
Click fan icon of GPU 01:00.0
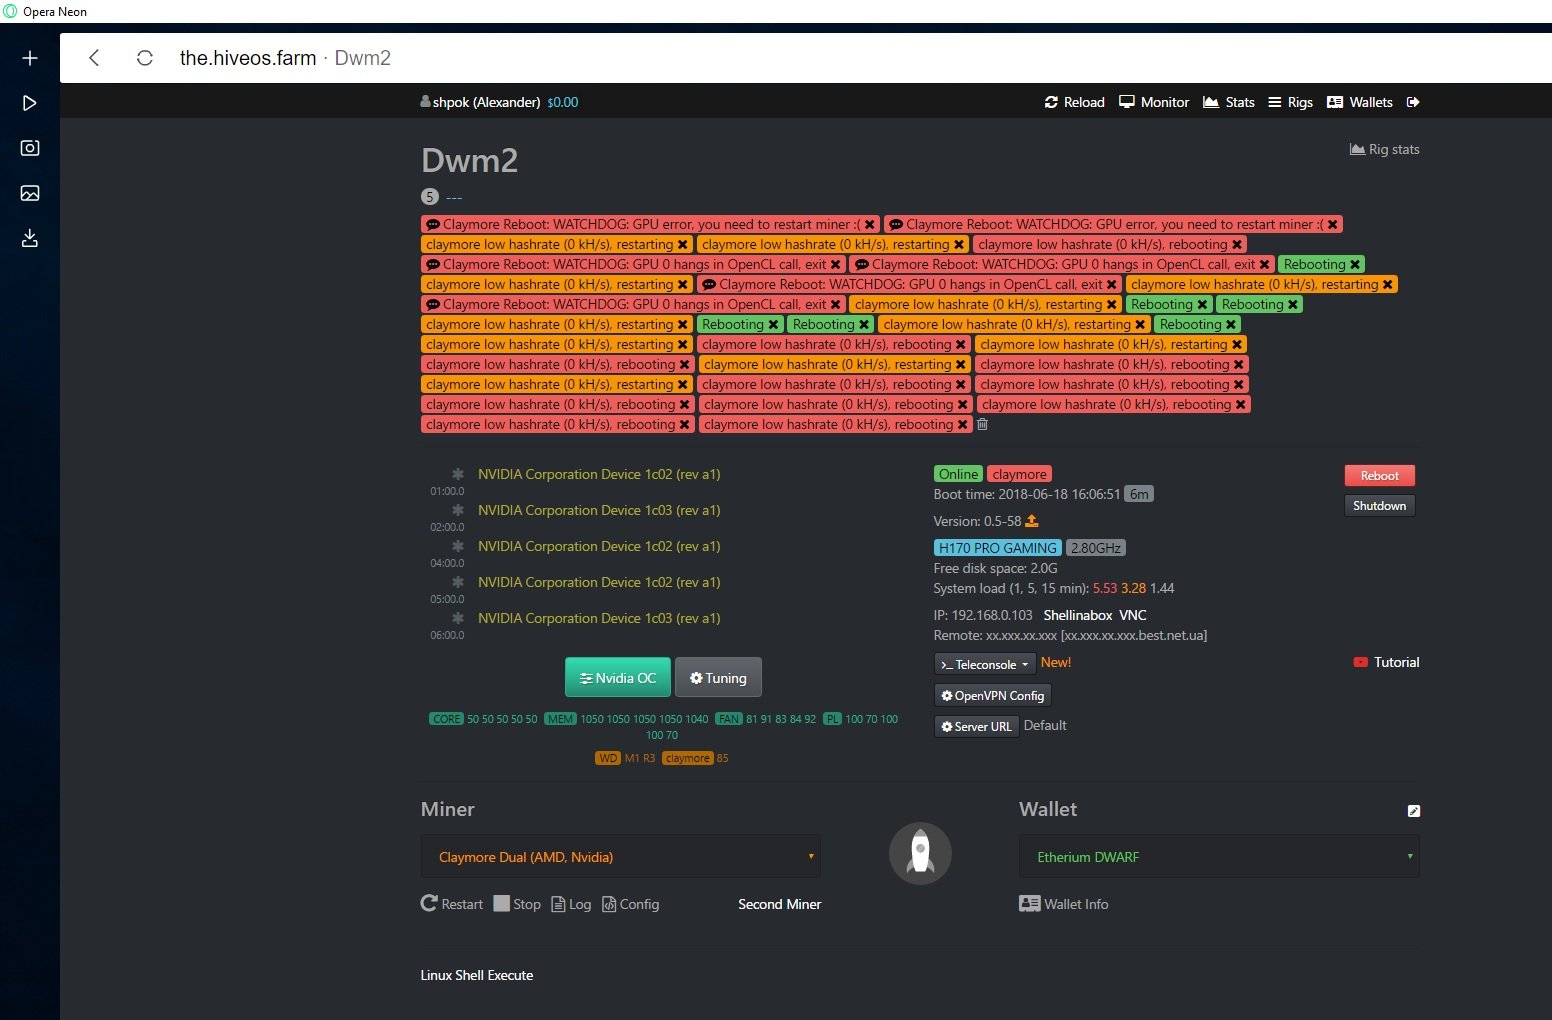[x=458, y=474]
